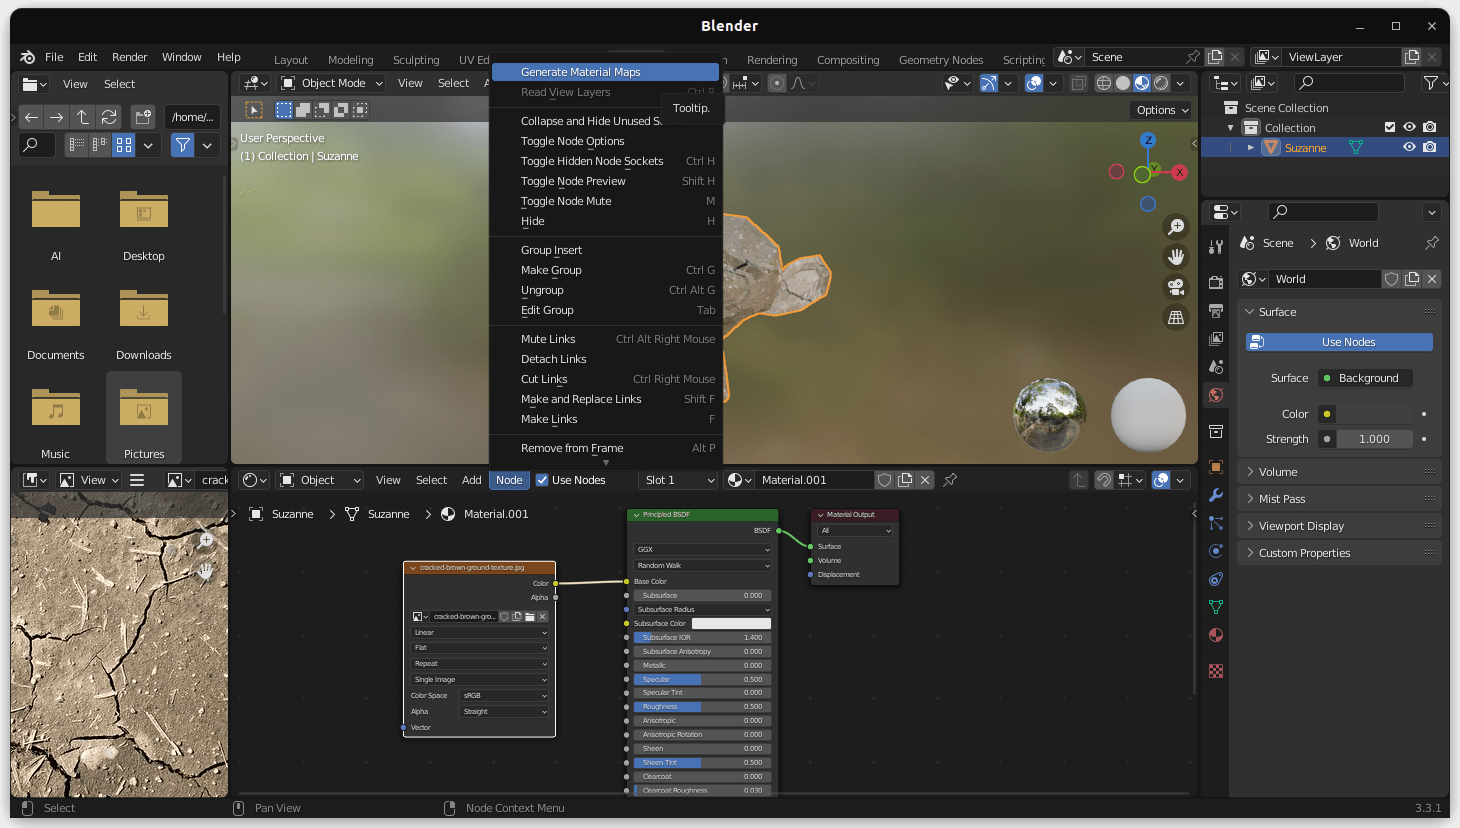Switch perspective/orthographic view with grid gizmo
Image resolution: width=1460 pixels, height=828 pixels.
click(1176, 317)
